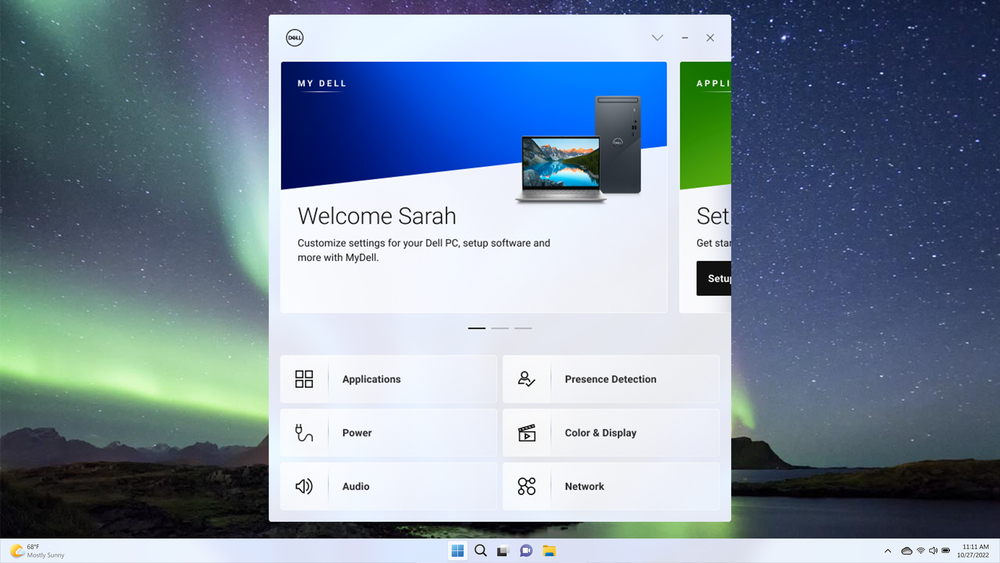The height and width of the screenshot is (563, 1000).
Task: Open Color & Display settings label
Action: click(600, 432)
